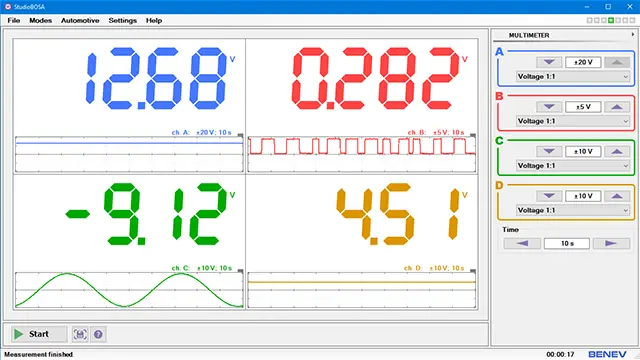Decrease channel C voltage range

coord(549,151)
